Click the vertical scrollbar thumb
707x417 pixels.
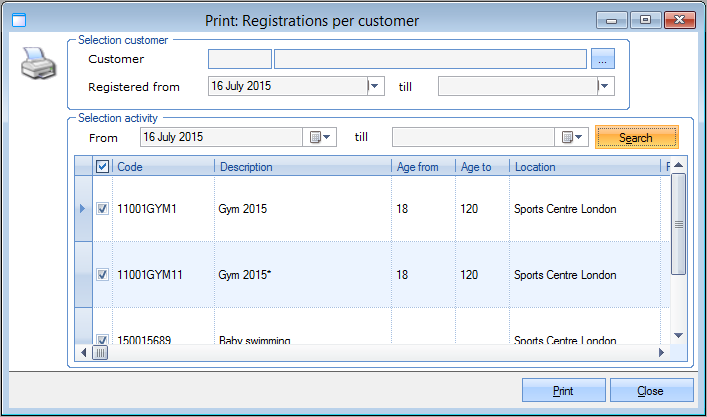click(x=678, y=223)
